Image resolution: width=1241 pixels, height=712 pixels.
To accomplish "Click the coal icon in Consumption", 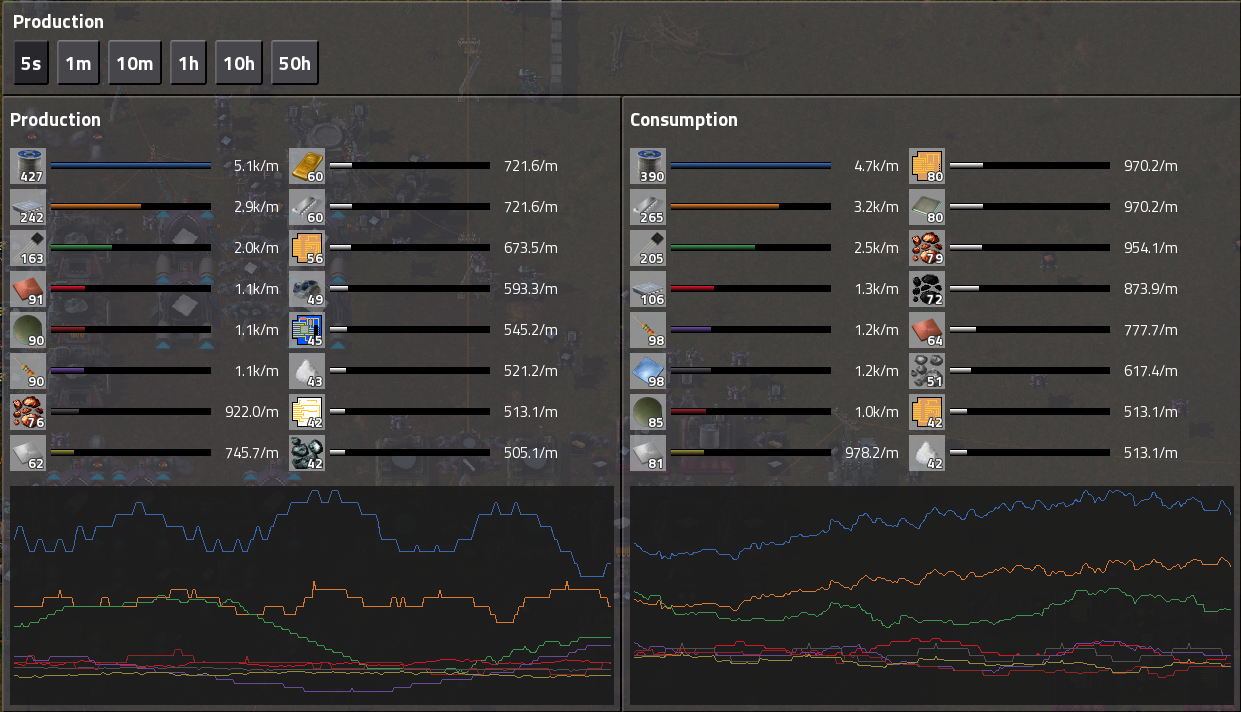I will 927,289.
